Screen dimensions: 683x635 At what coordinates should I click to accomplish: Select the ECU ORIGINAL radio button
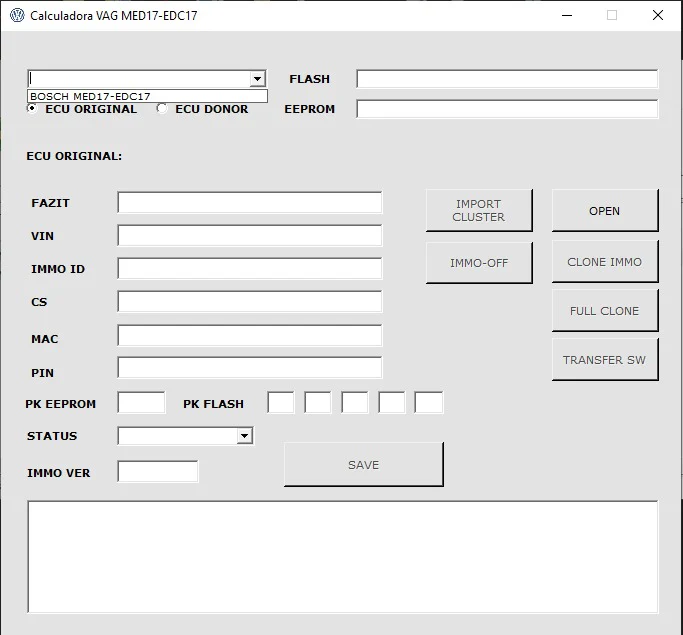coord(32,108)
